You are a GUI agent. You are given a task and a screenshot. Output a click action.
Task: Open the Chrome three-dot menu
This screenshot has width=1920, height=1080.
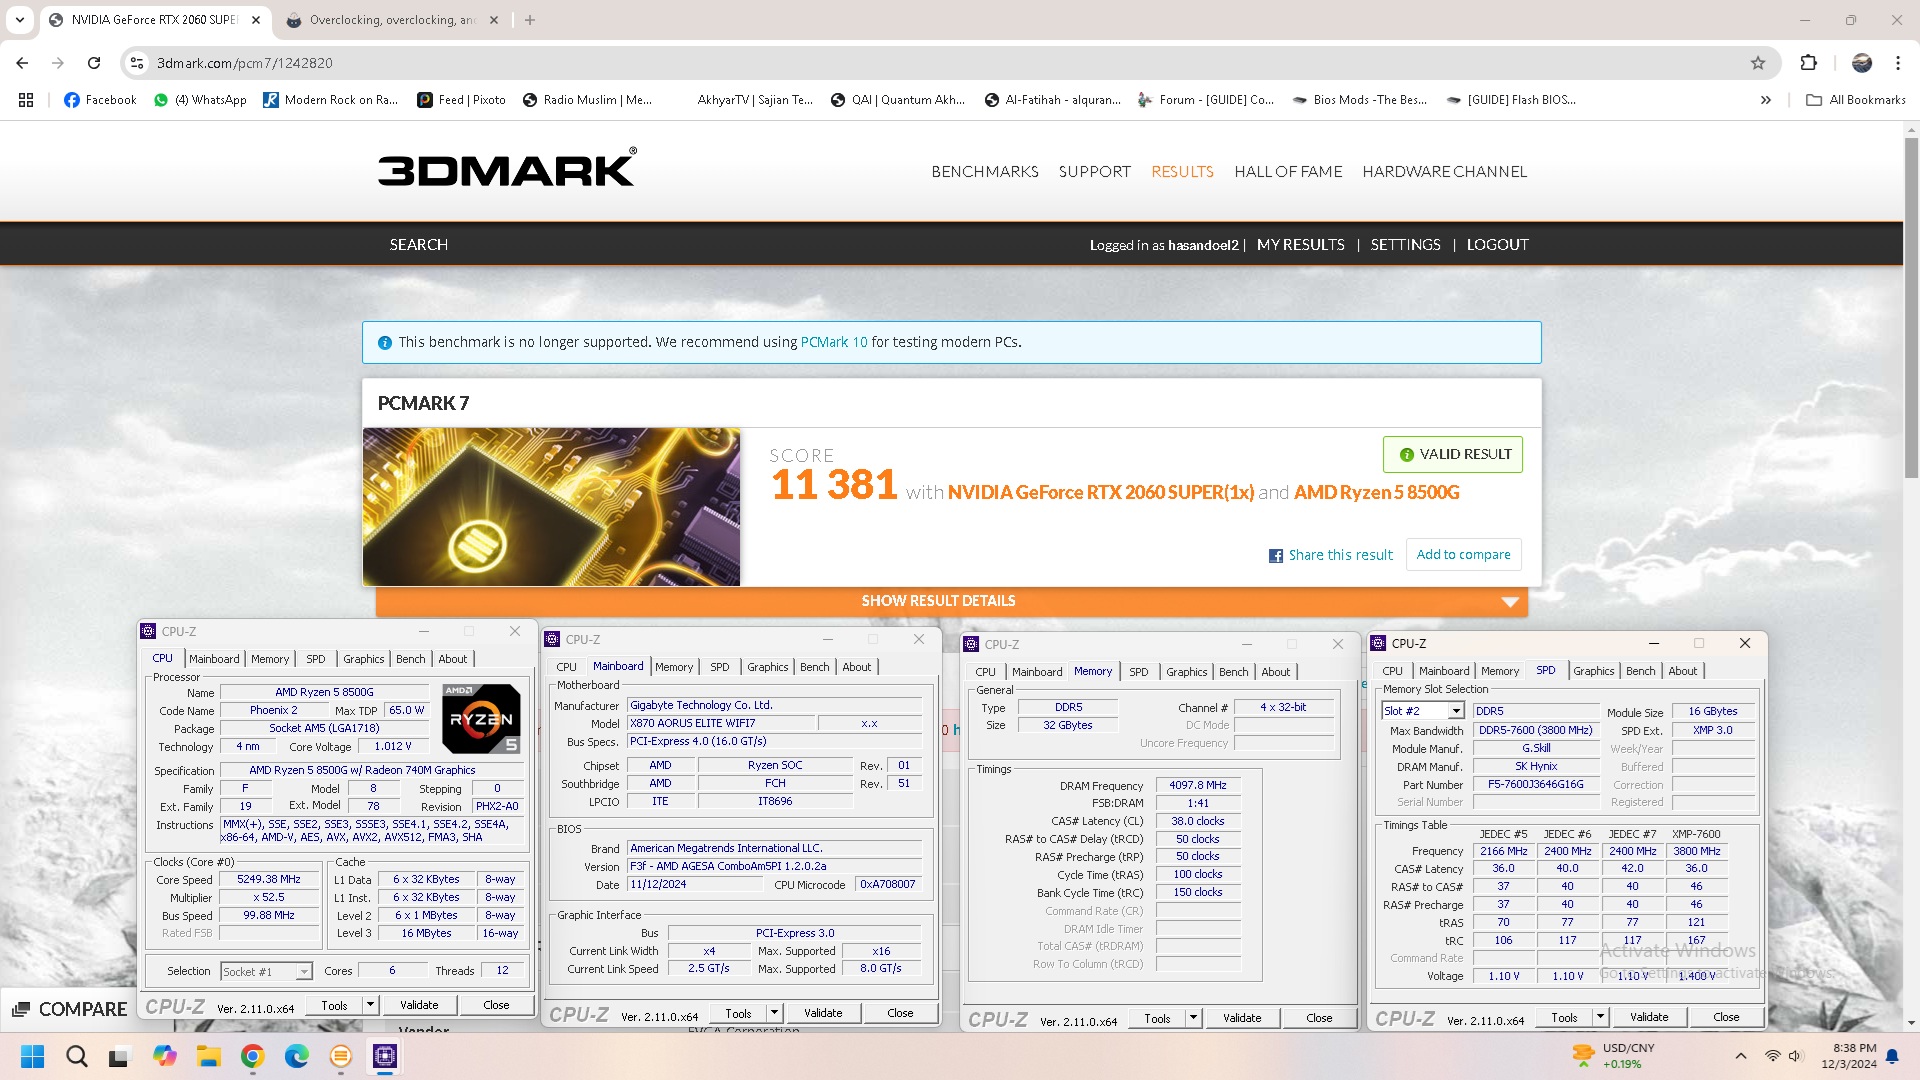point(1898,63)
